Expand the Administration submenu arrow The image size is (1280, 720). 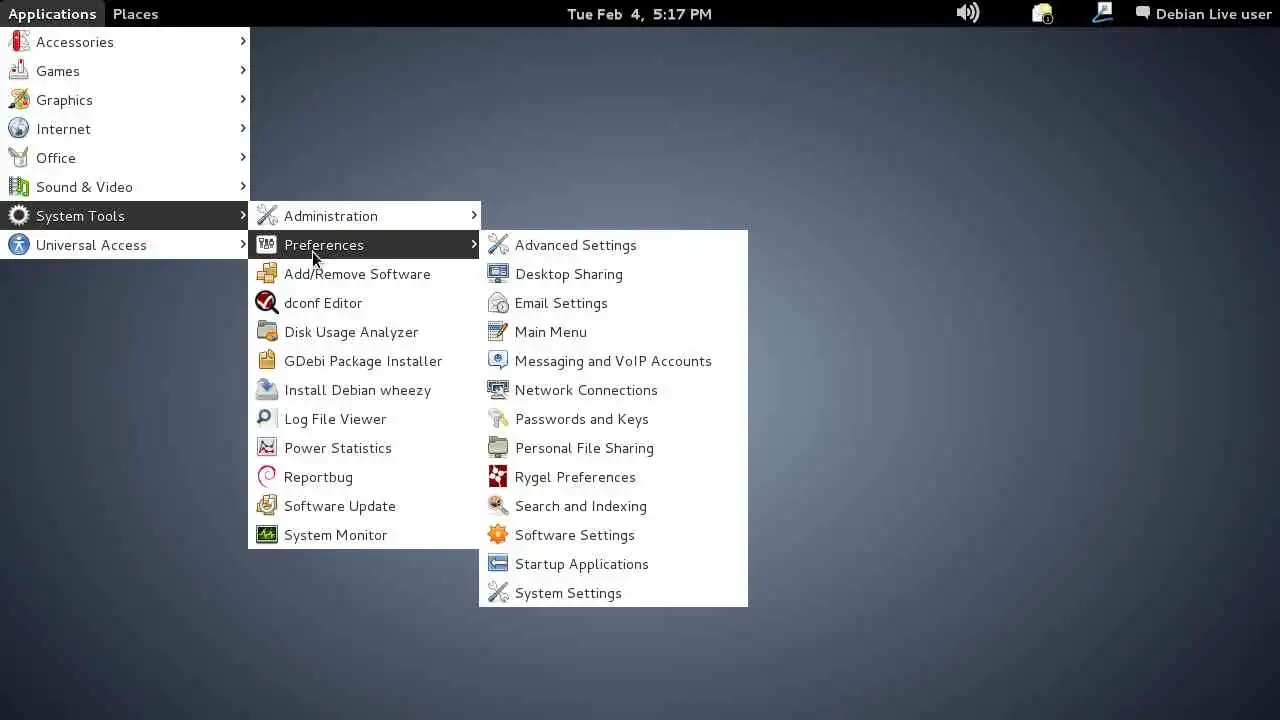474,215
